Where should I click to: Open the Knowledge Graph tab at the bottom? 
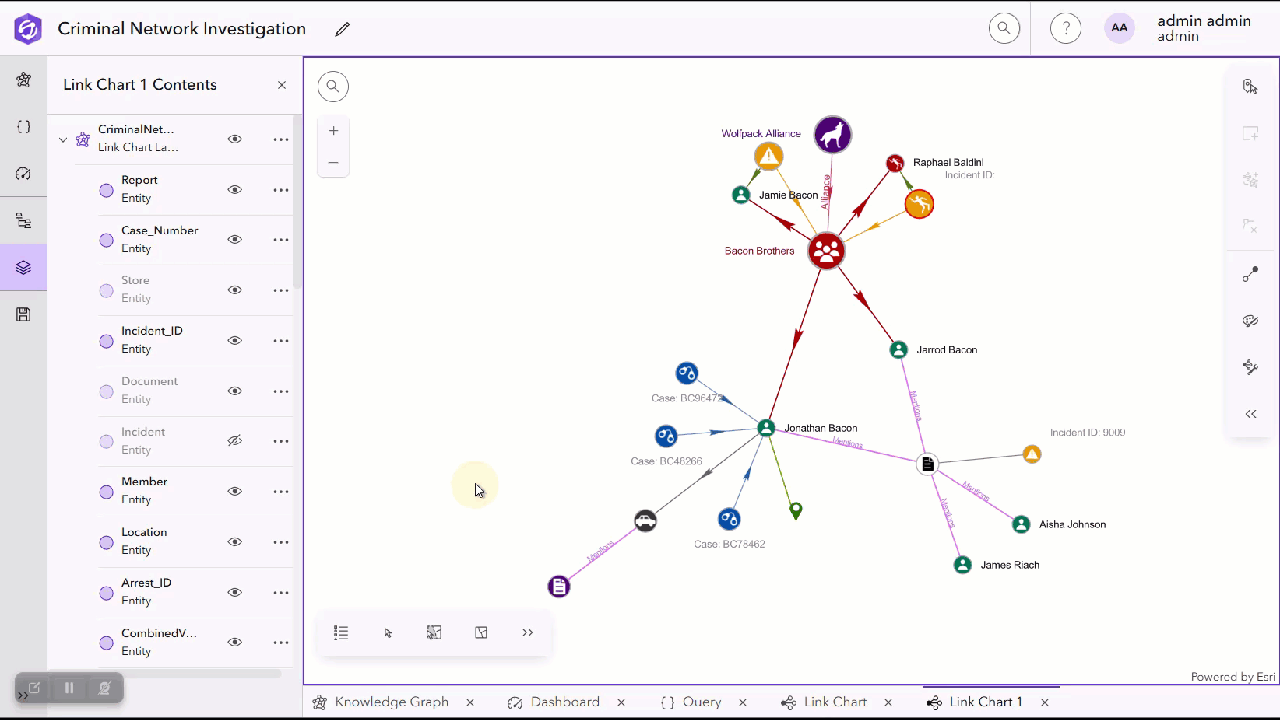(x=392, y=701)
